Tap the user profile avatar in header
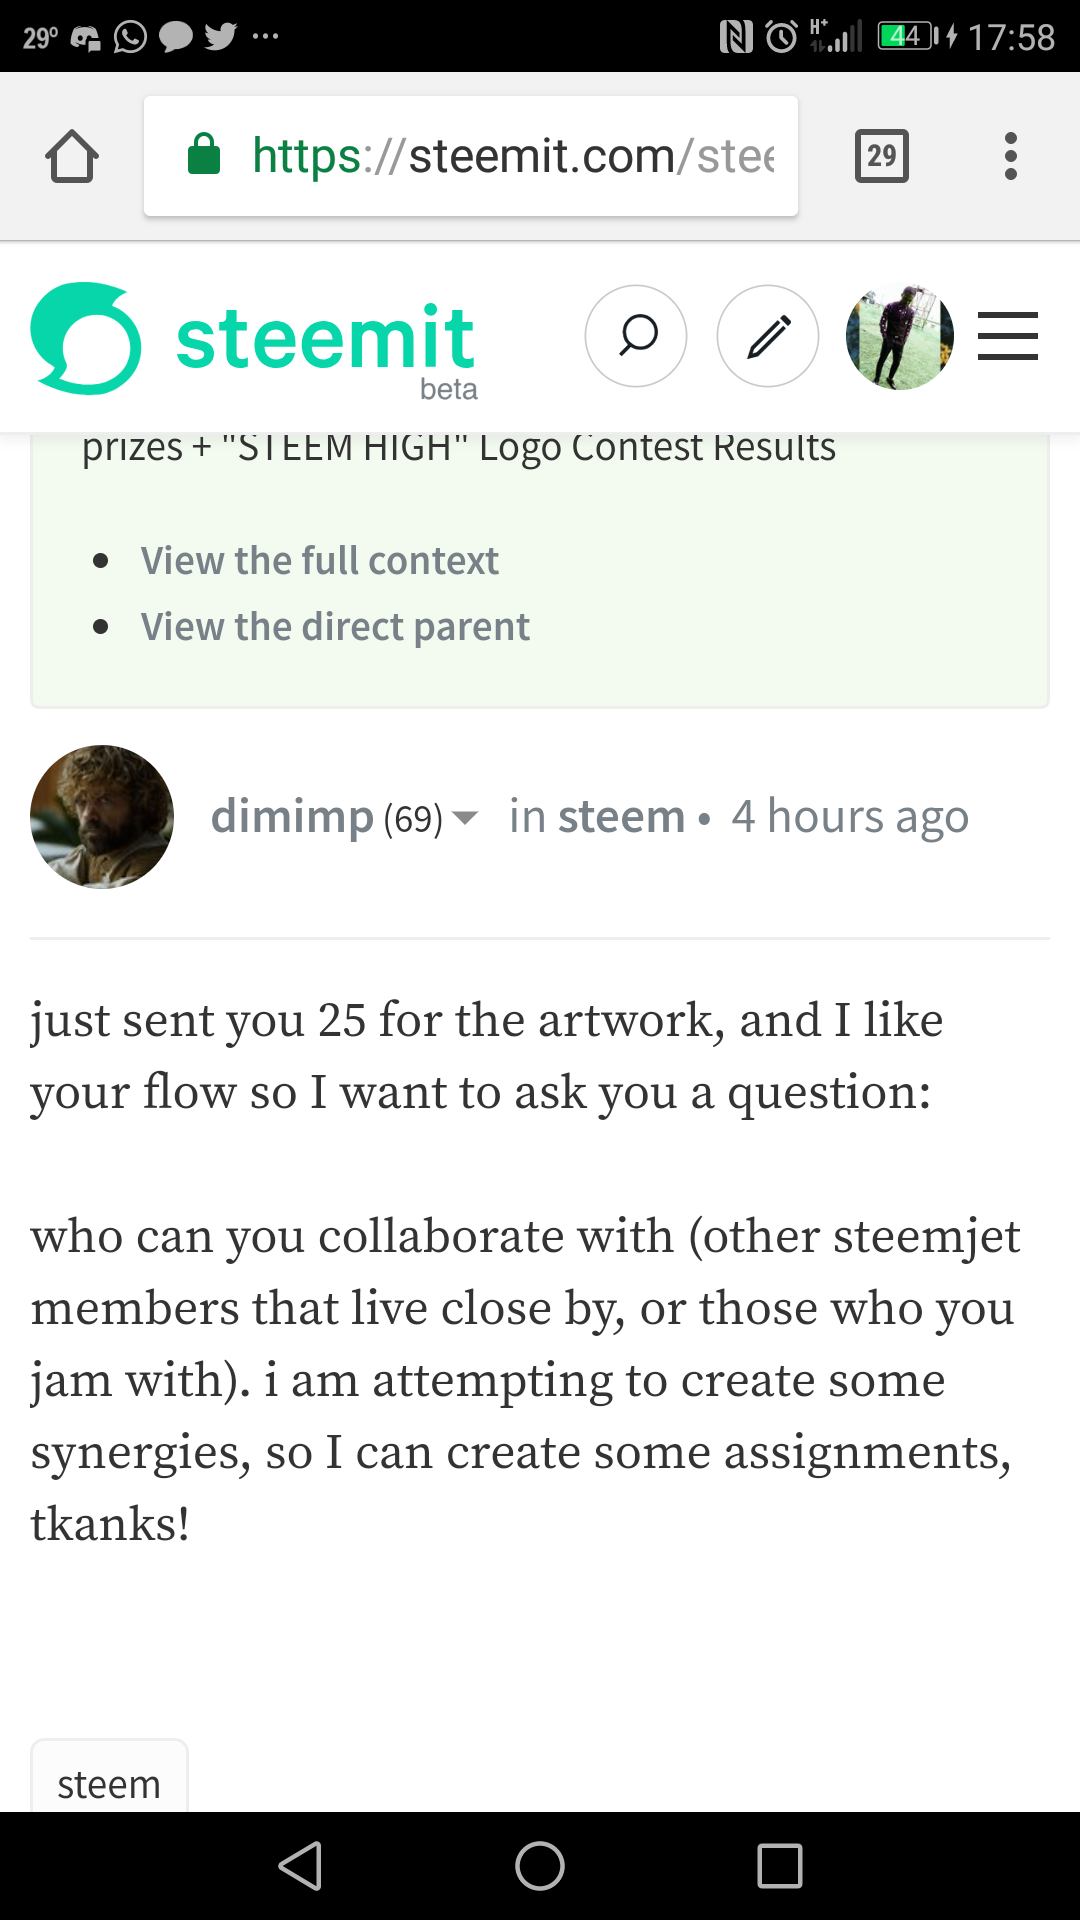 pos(899,336)
